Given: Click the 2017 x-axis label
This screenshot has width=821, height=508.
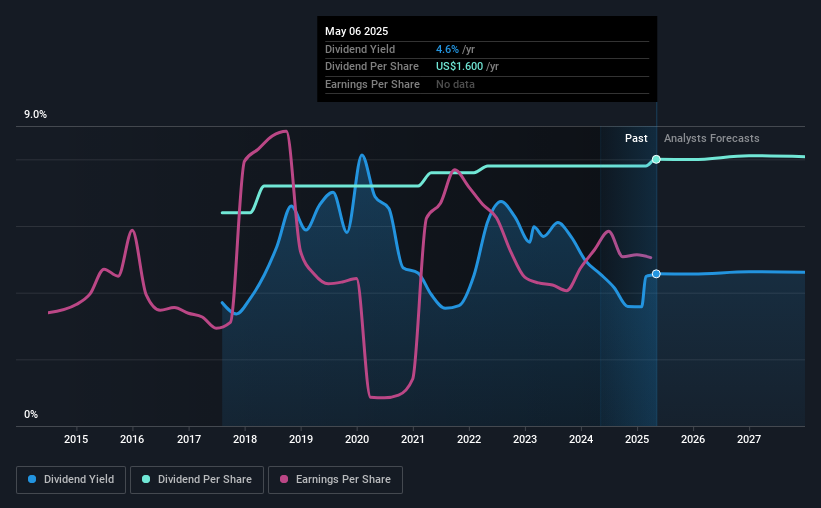Looking at the screenshot, I should click(x=188, y=439).
